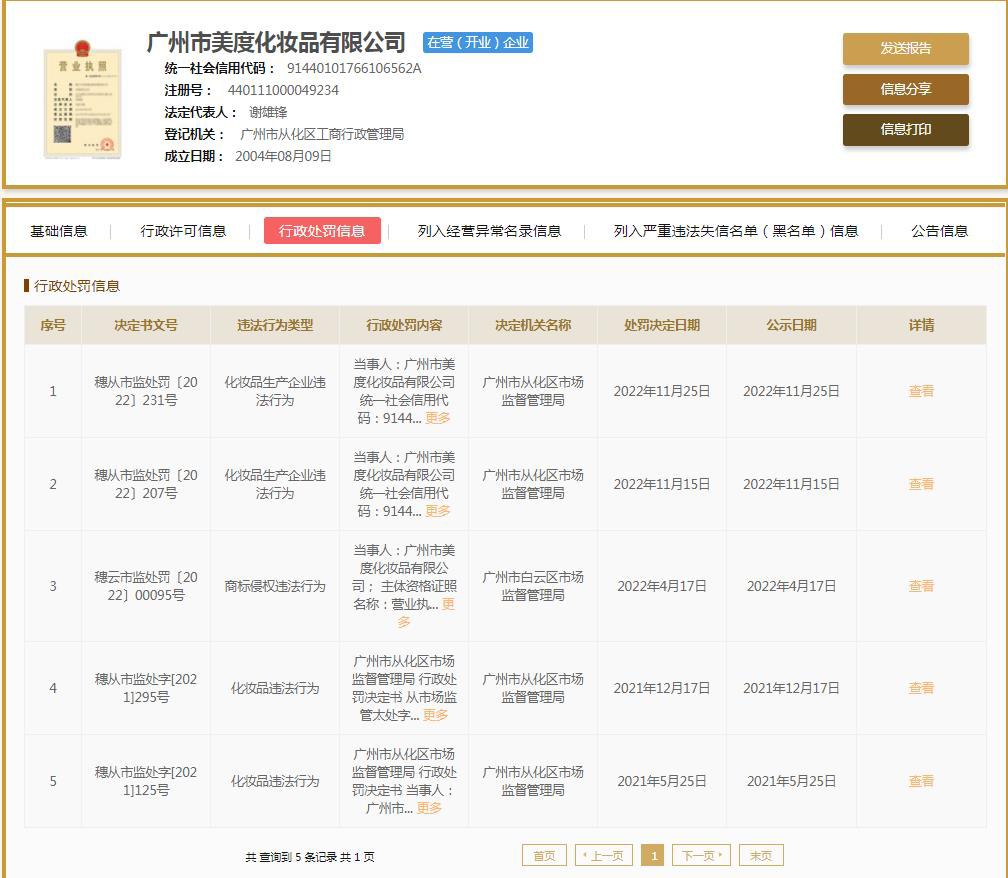Select the 行政处罚信息 tab

tap(322, 231)
